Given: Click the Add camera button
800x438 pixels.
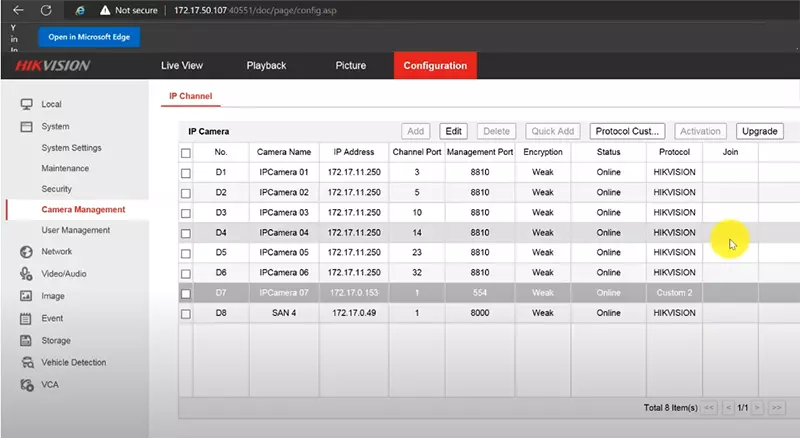Looking at the screenshot, I should (x=415, y=131).
